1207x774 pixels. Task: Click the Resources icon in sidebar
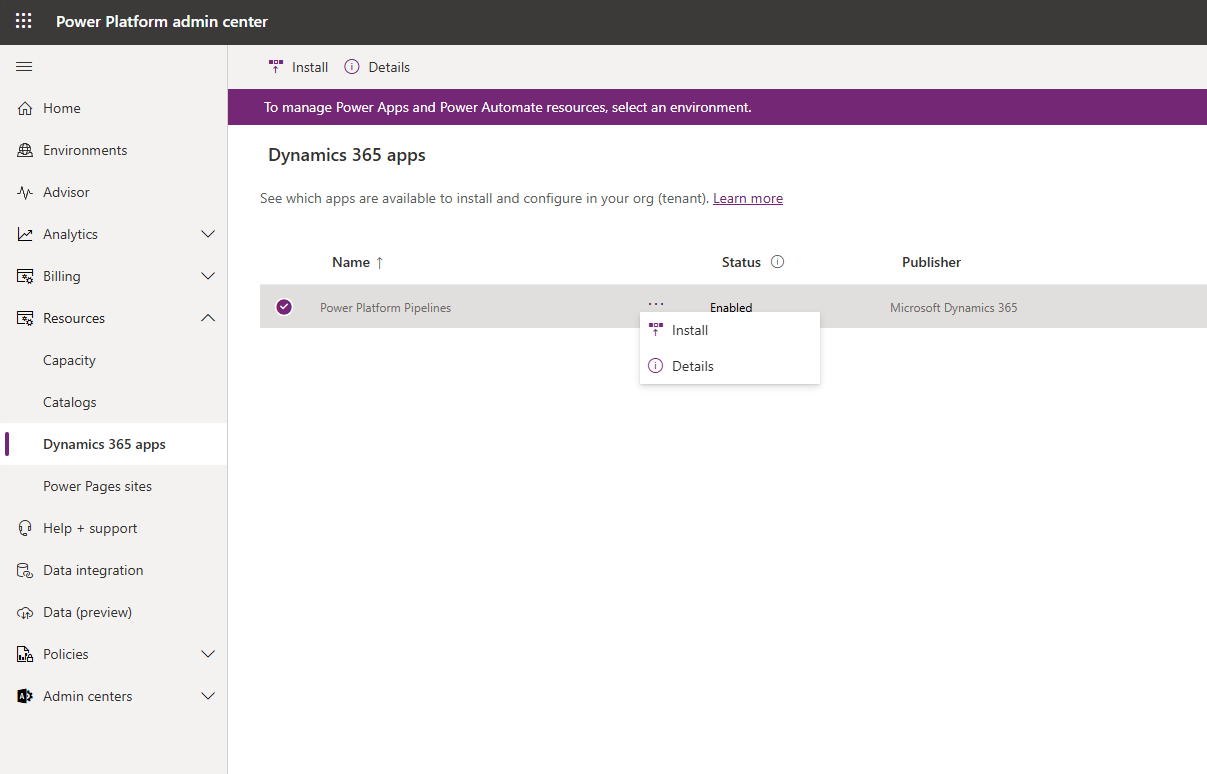tap(25, 318)
